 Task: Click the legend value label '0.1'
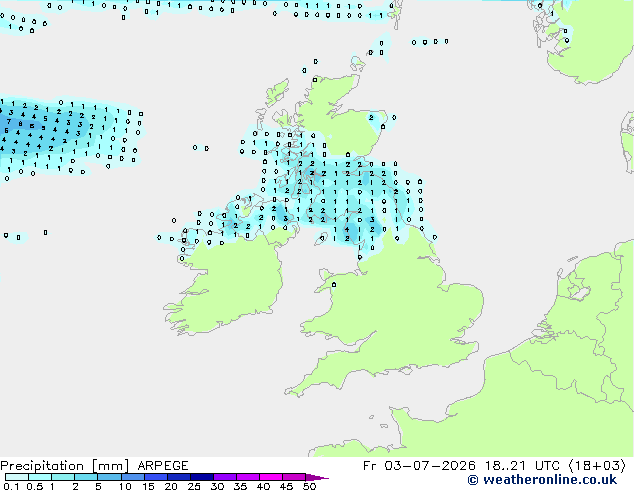click(11, 486)
